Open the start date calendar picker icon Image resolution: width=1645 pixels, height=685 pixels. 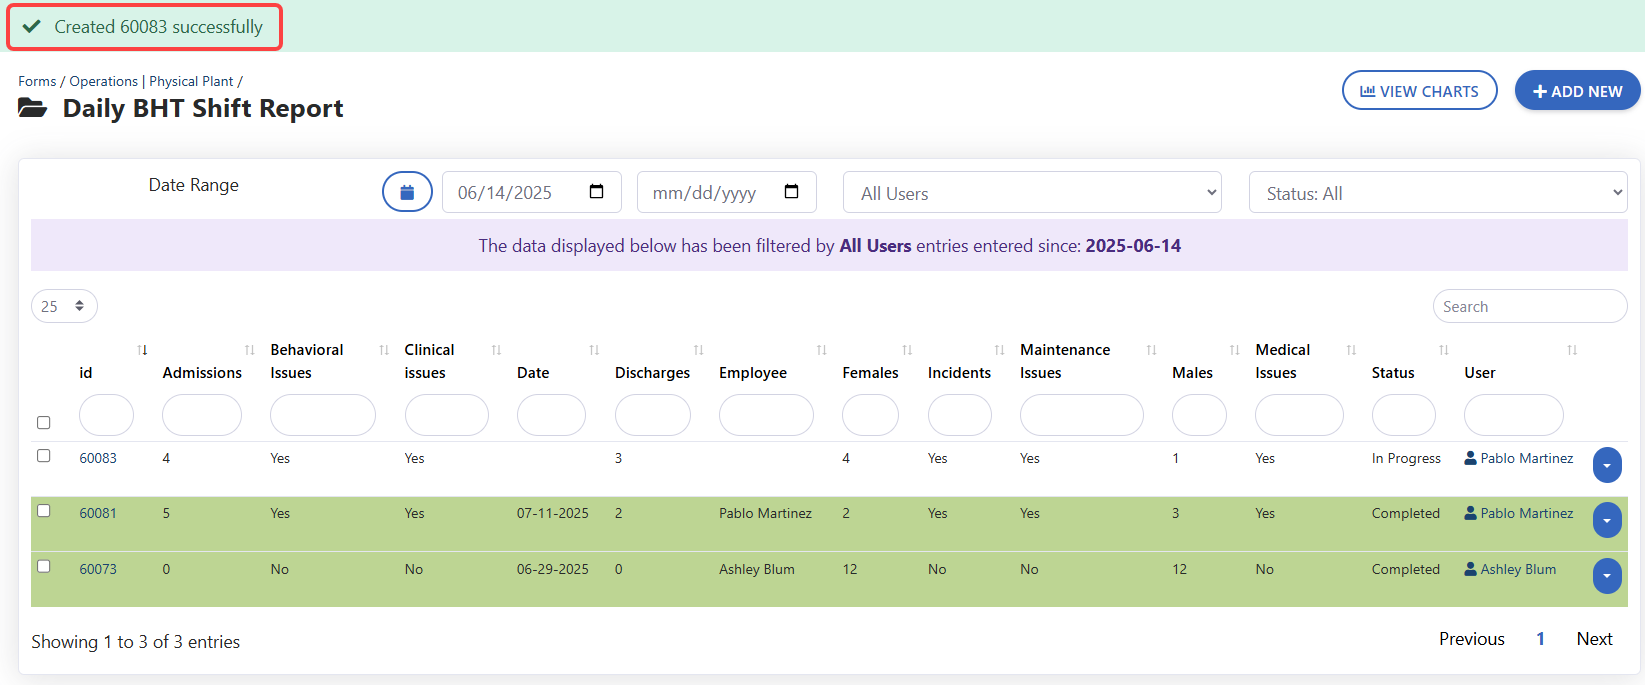[x=596, y=192]
